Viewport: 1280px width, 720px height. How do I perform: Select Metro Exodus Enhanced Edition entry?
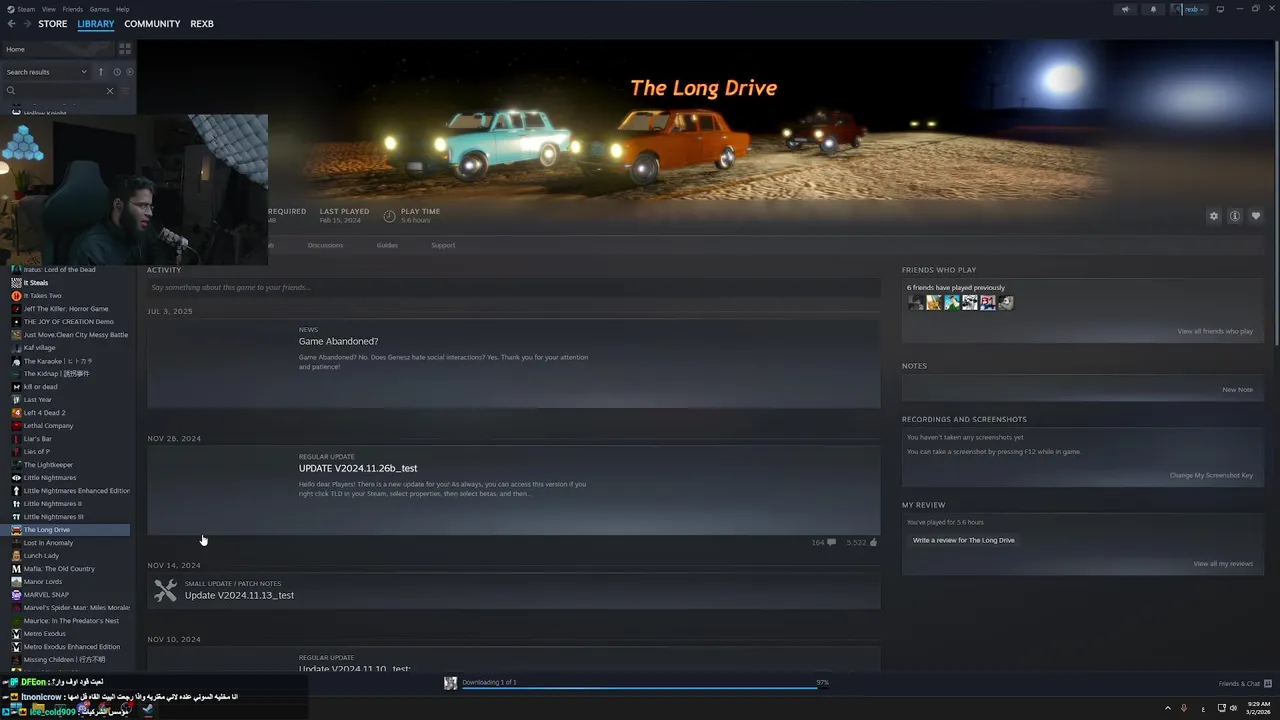point(70,647)
